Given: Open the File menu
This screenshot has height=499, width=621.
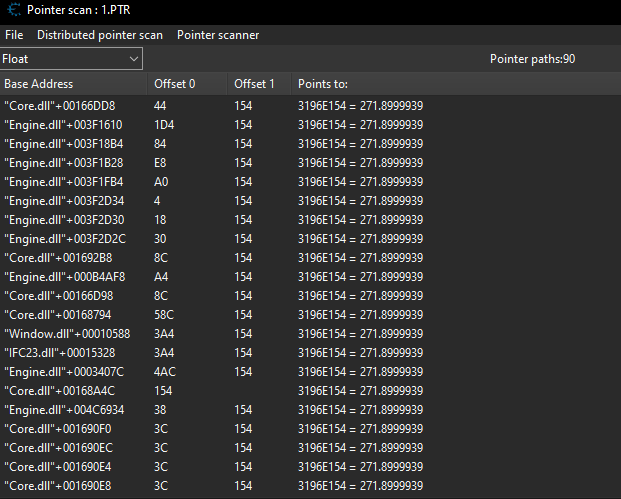Looking at the screenshot, I should click(14, 35).
